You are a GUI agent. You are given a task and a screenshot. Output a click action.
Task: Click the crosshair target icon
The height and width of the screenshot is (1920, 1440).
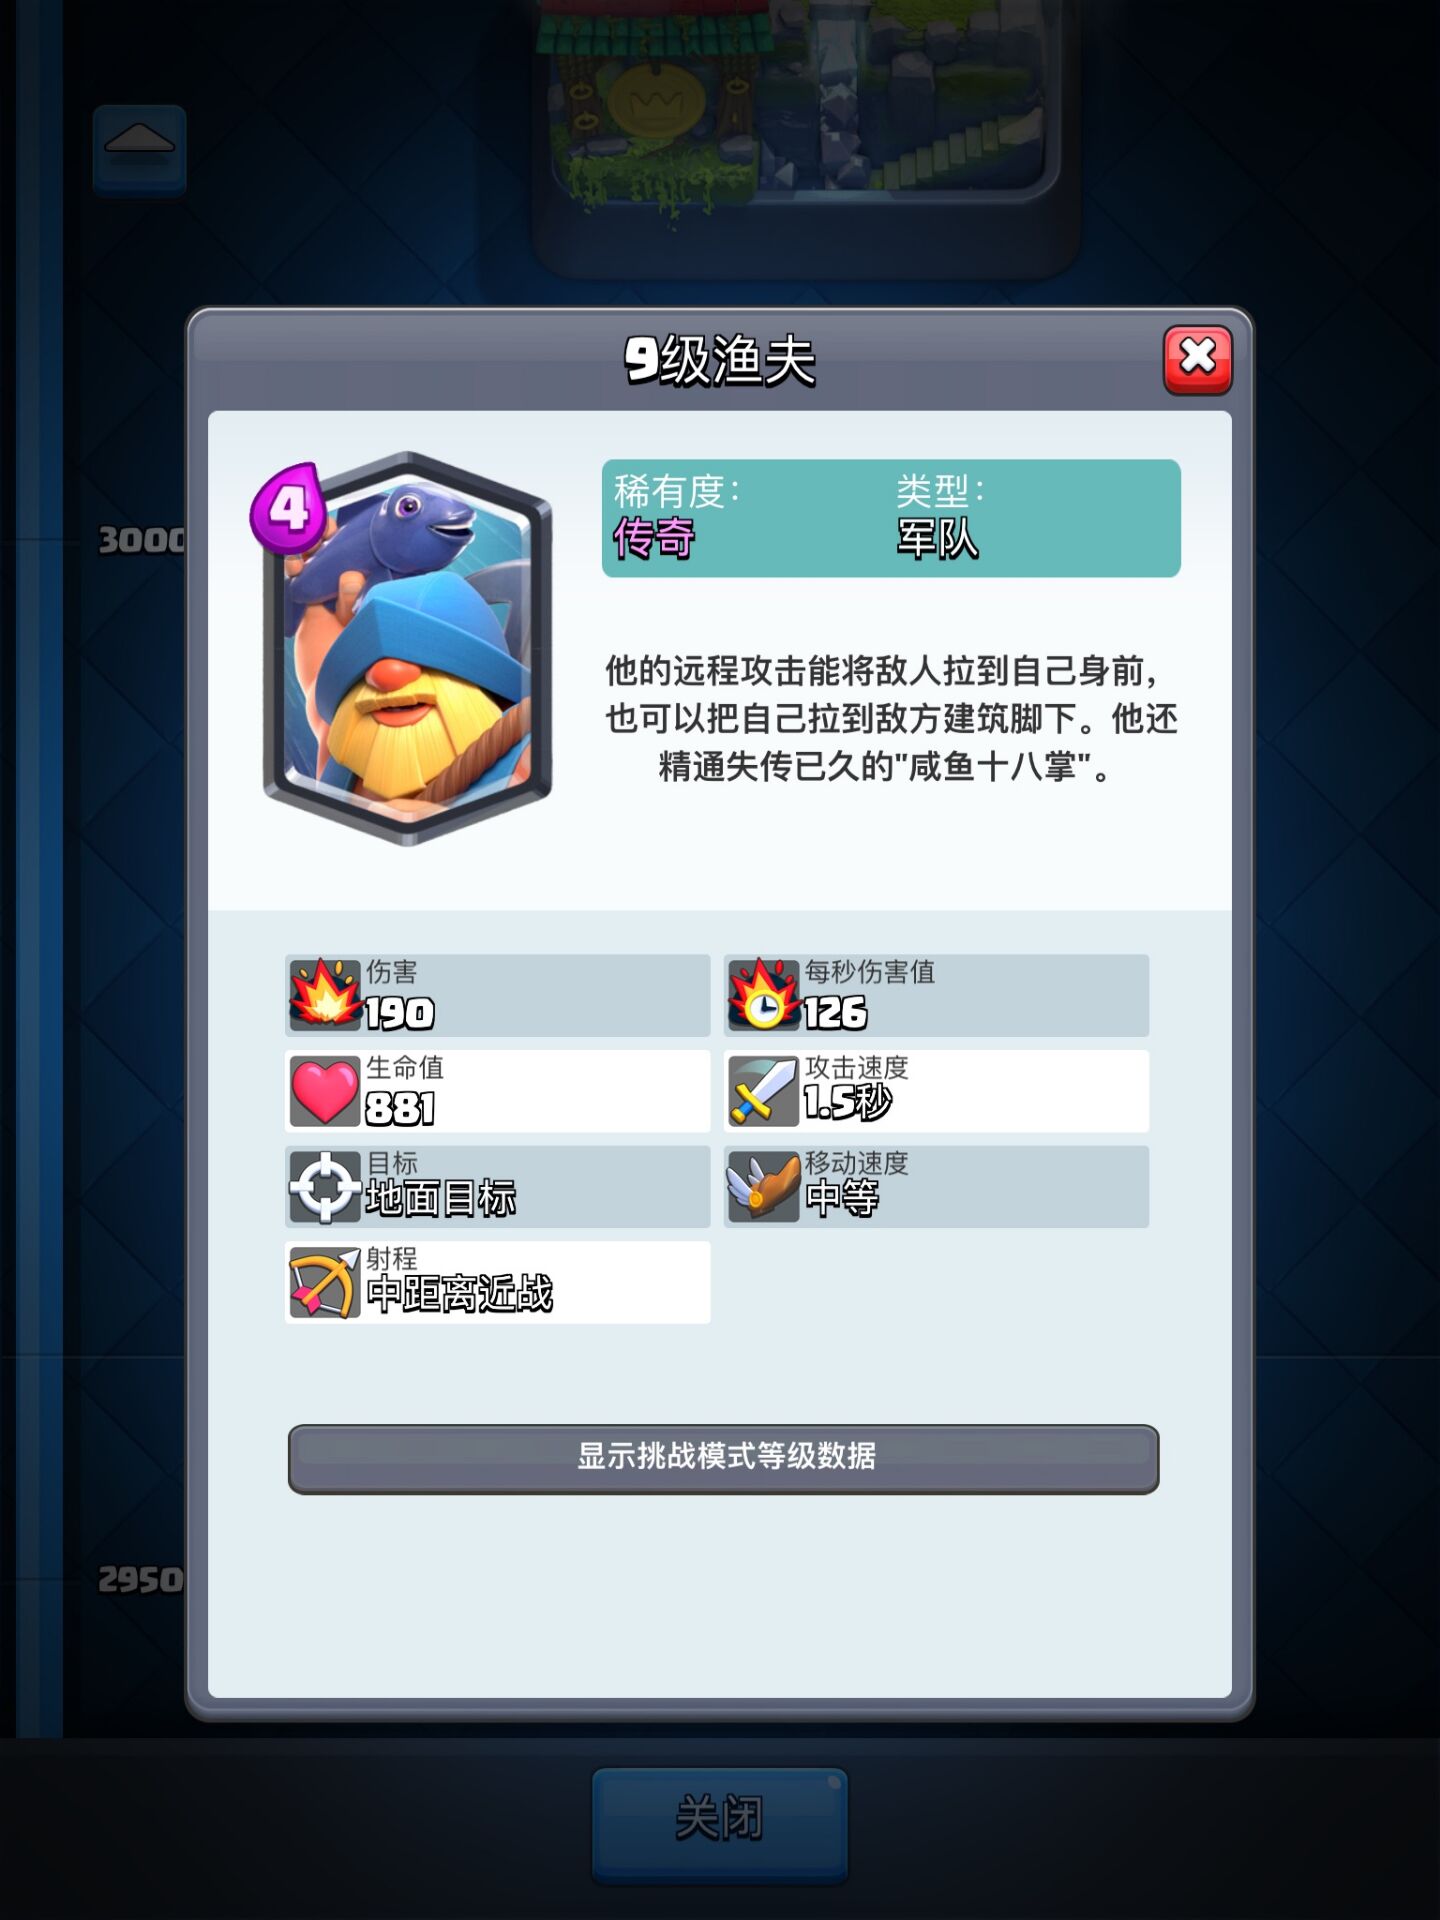pyautogui.click(x=325, y=1187)
